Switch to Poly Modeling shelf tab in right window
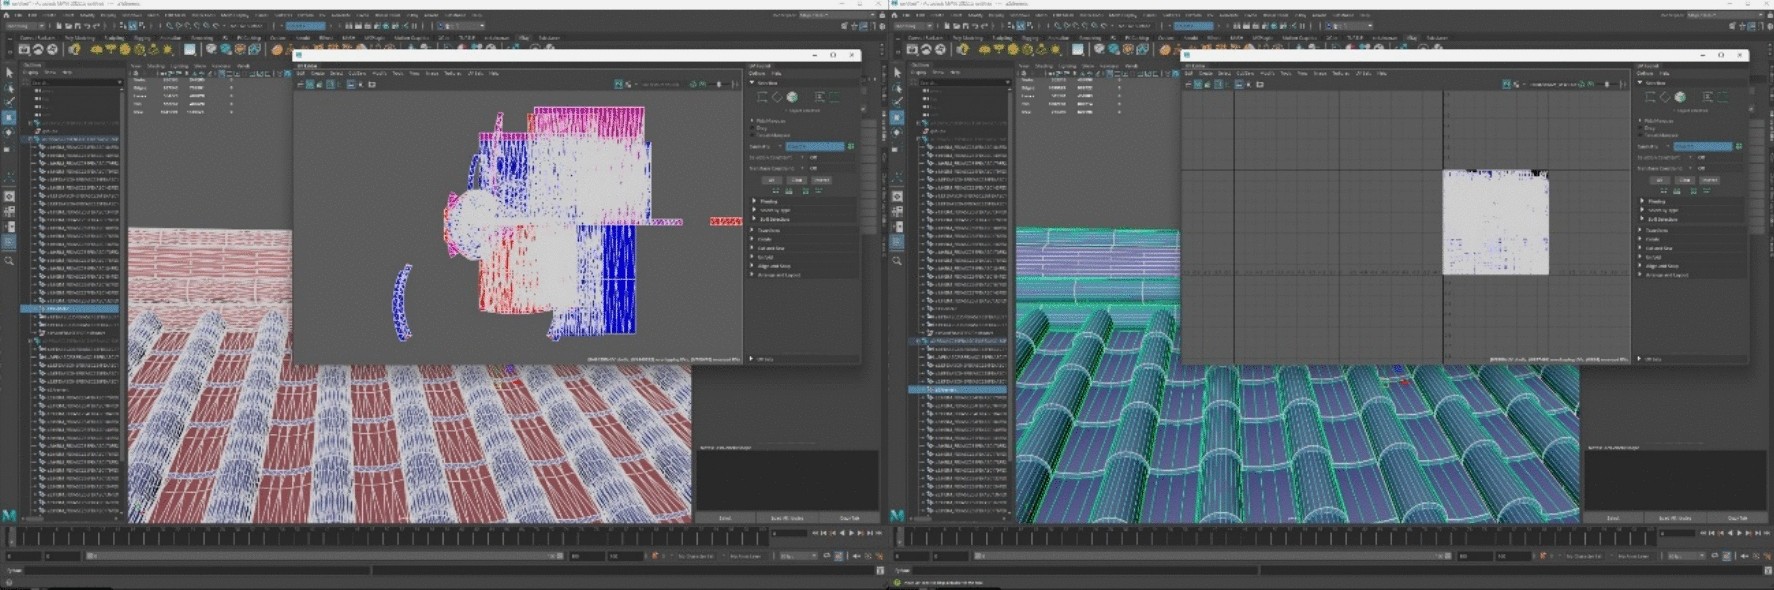1774x590 pixels. click(967, 38)
